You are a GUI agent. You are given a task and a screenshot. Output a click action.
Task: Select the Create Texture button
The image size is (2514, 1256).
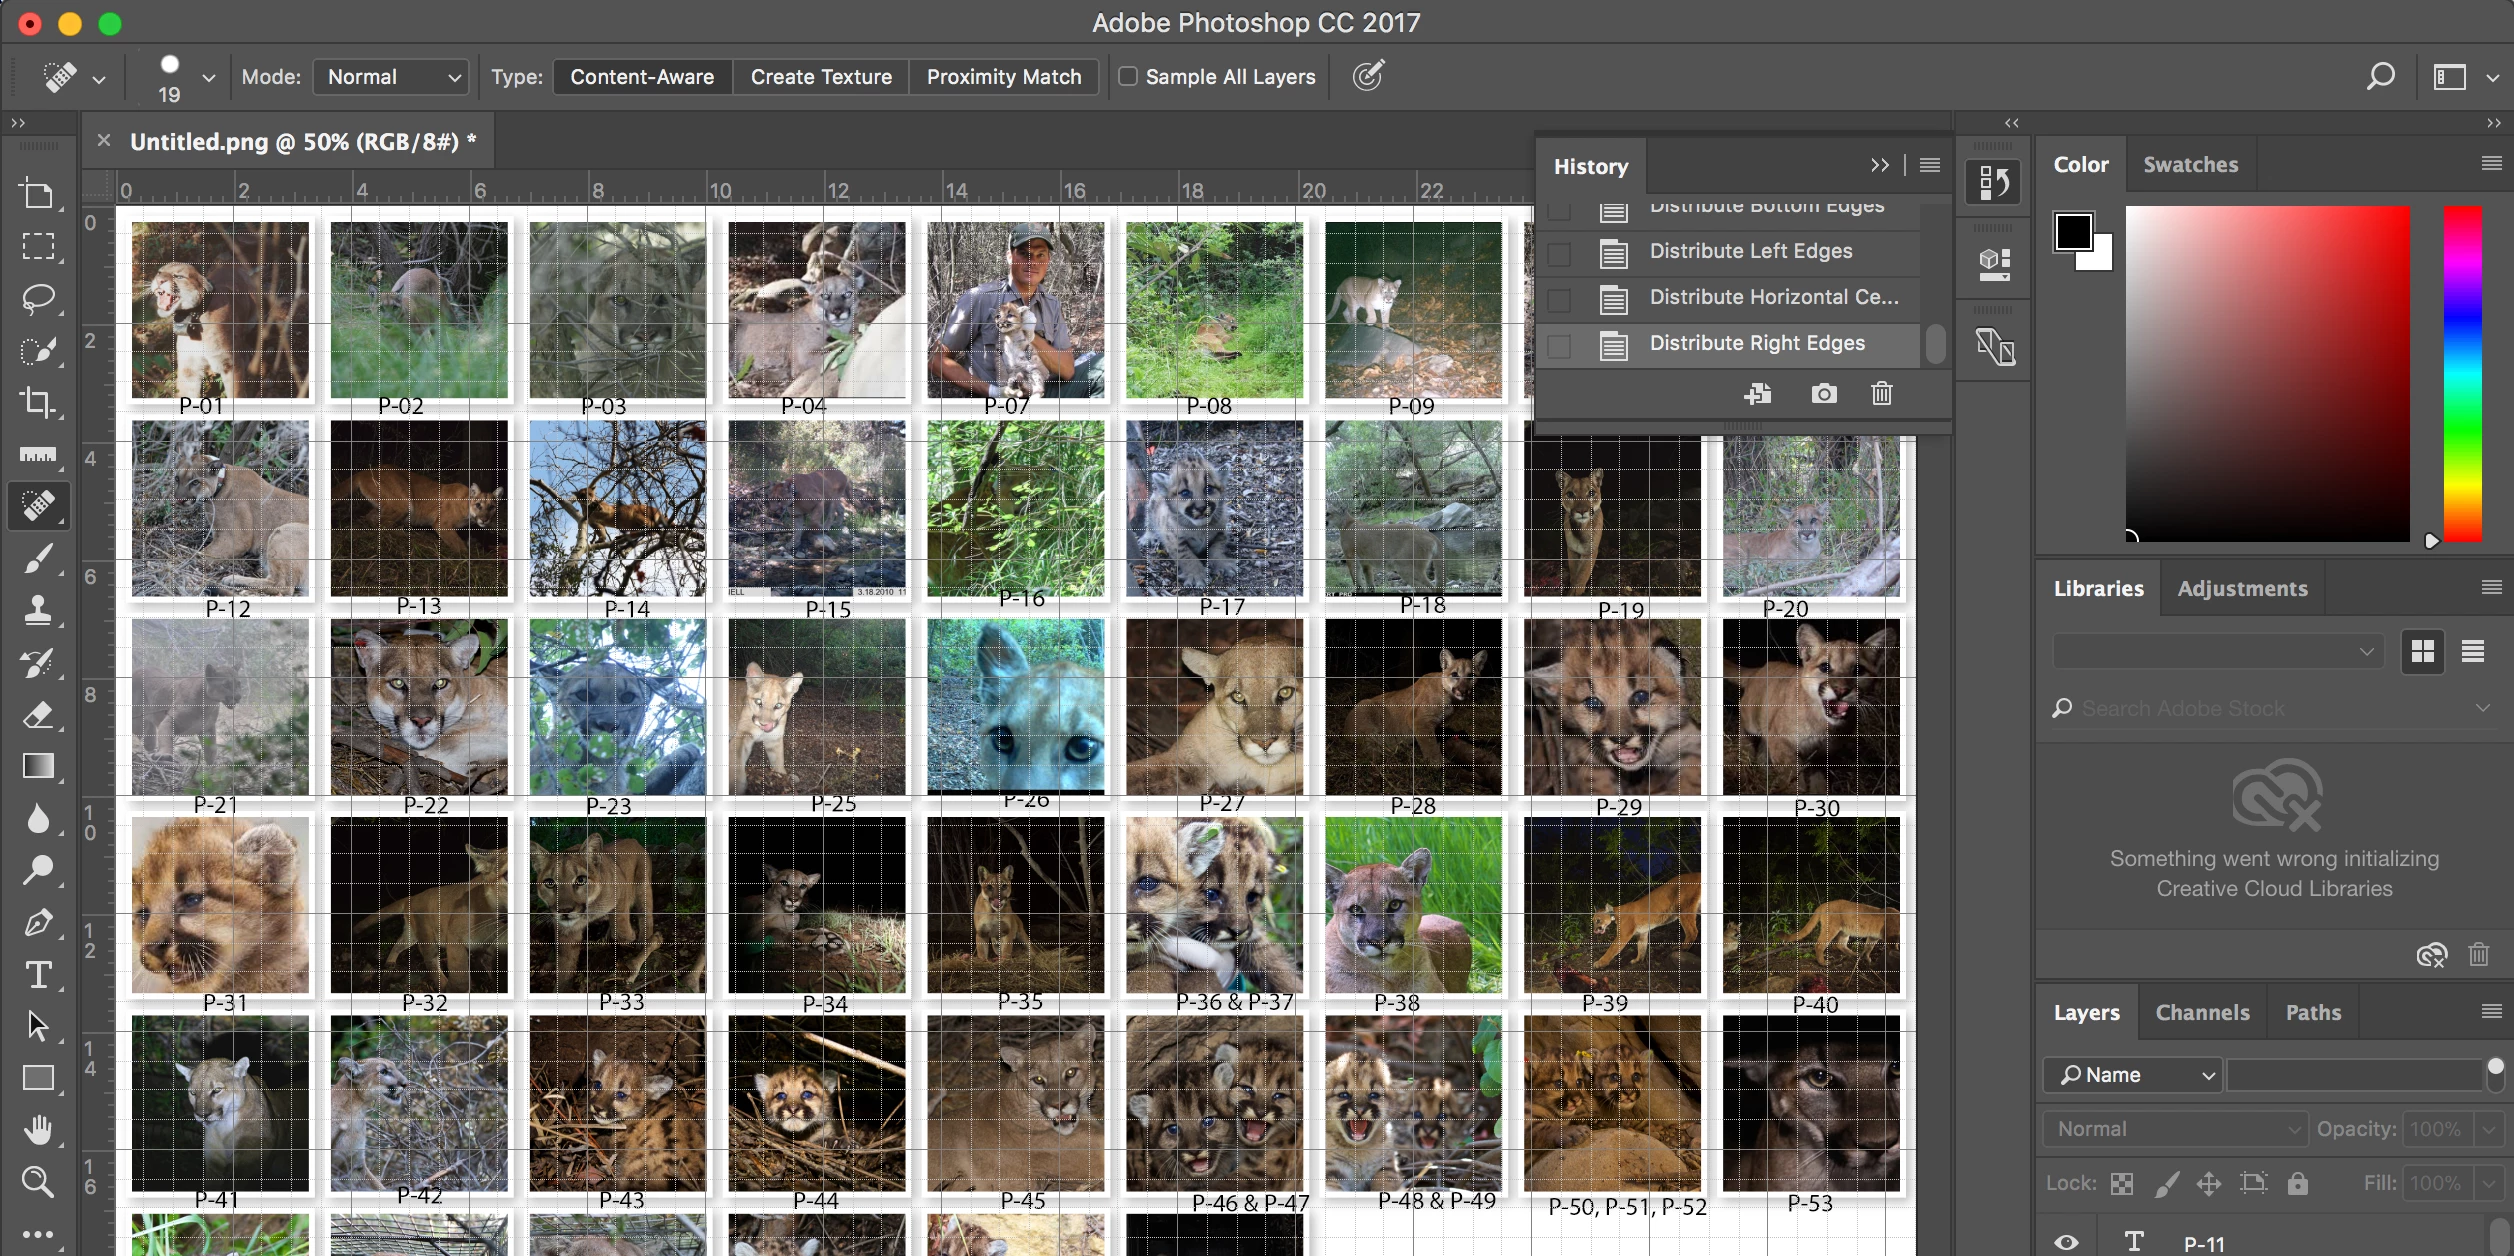820,77
